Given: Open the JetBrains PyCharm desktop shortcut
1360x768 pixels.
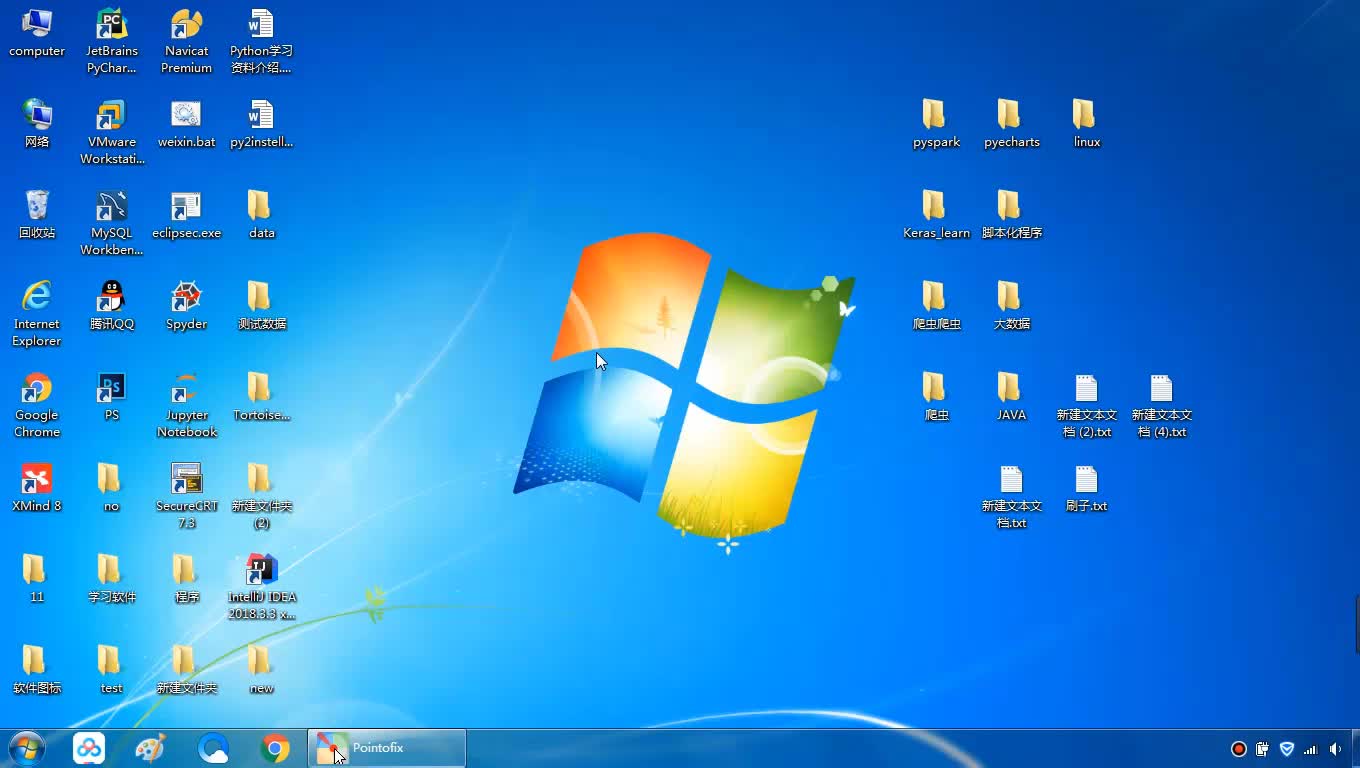Looking at the screenshot, I should (111, 25).
